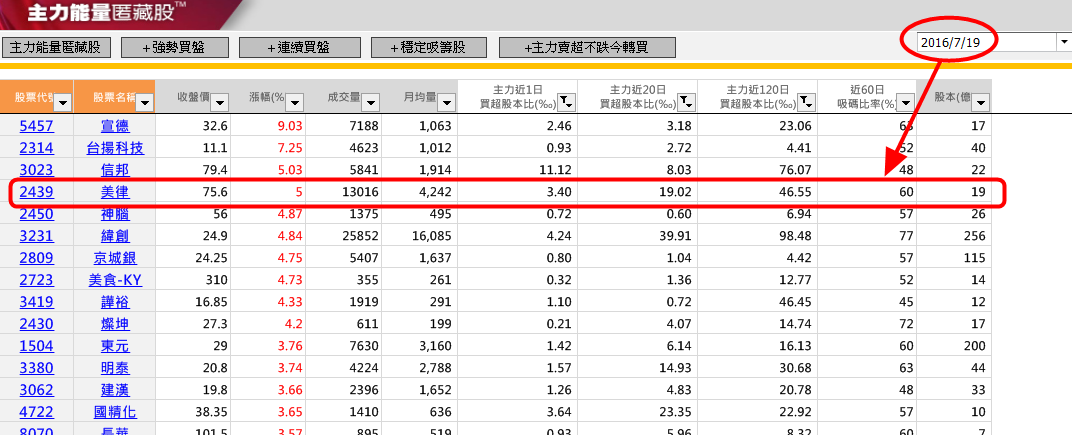Screen dimensions: 1072x435
Task: Open the 漲幅(%) column filter arrow
Action: (x=294, y=102)
